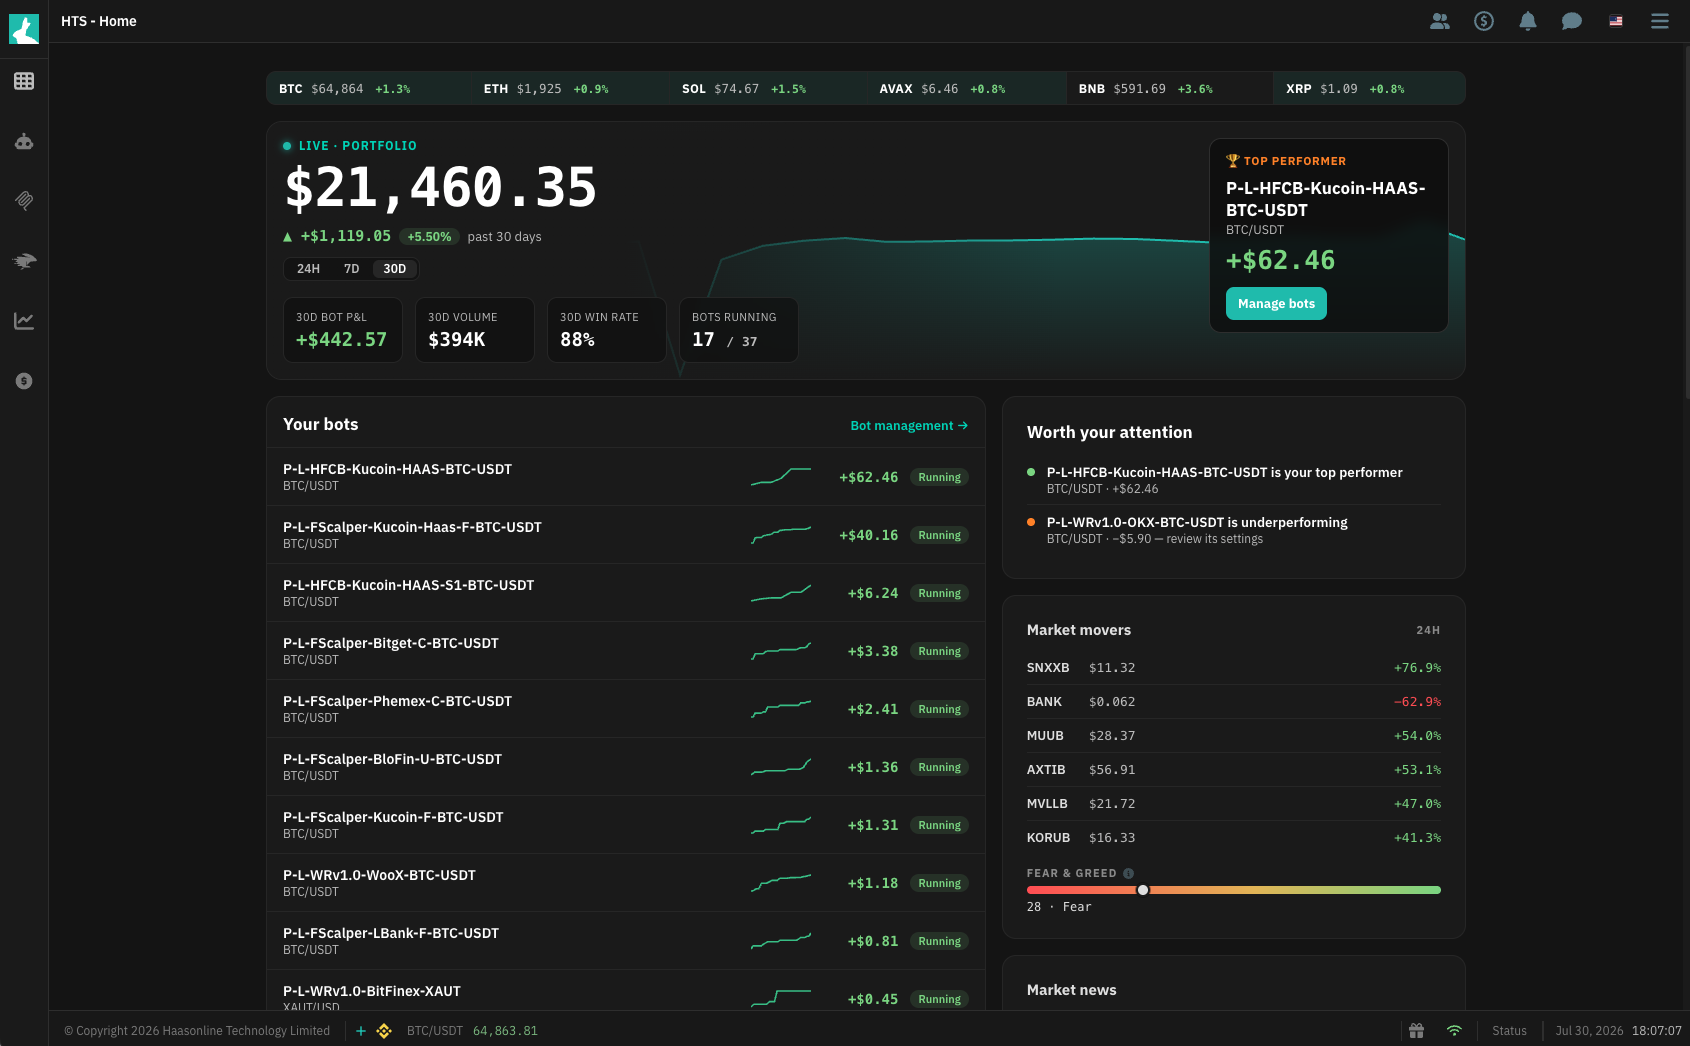This screenshot has width=1690, height=1046.
Task: Change language via US flag icon
Action: pyautogui.click(x=1616, y=21)
